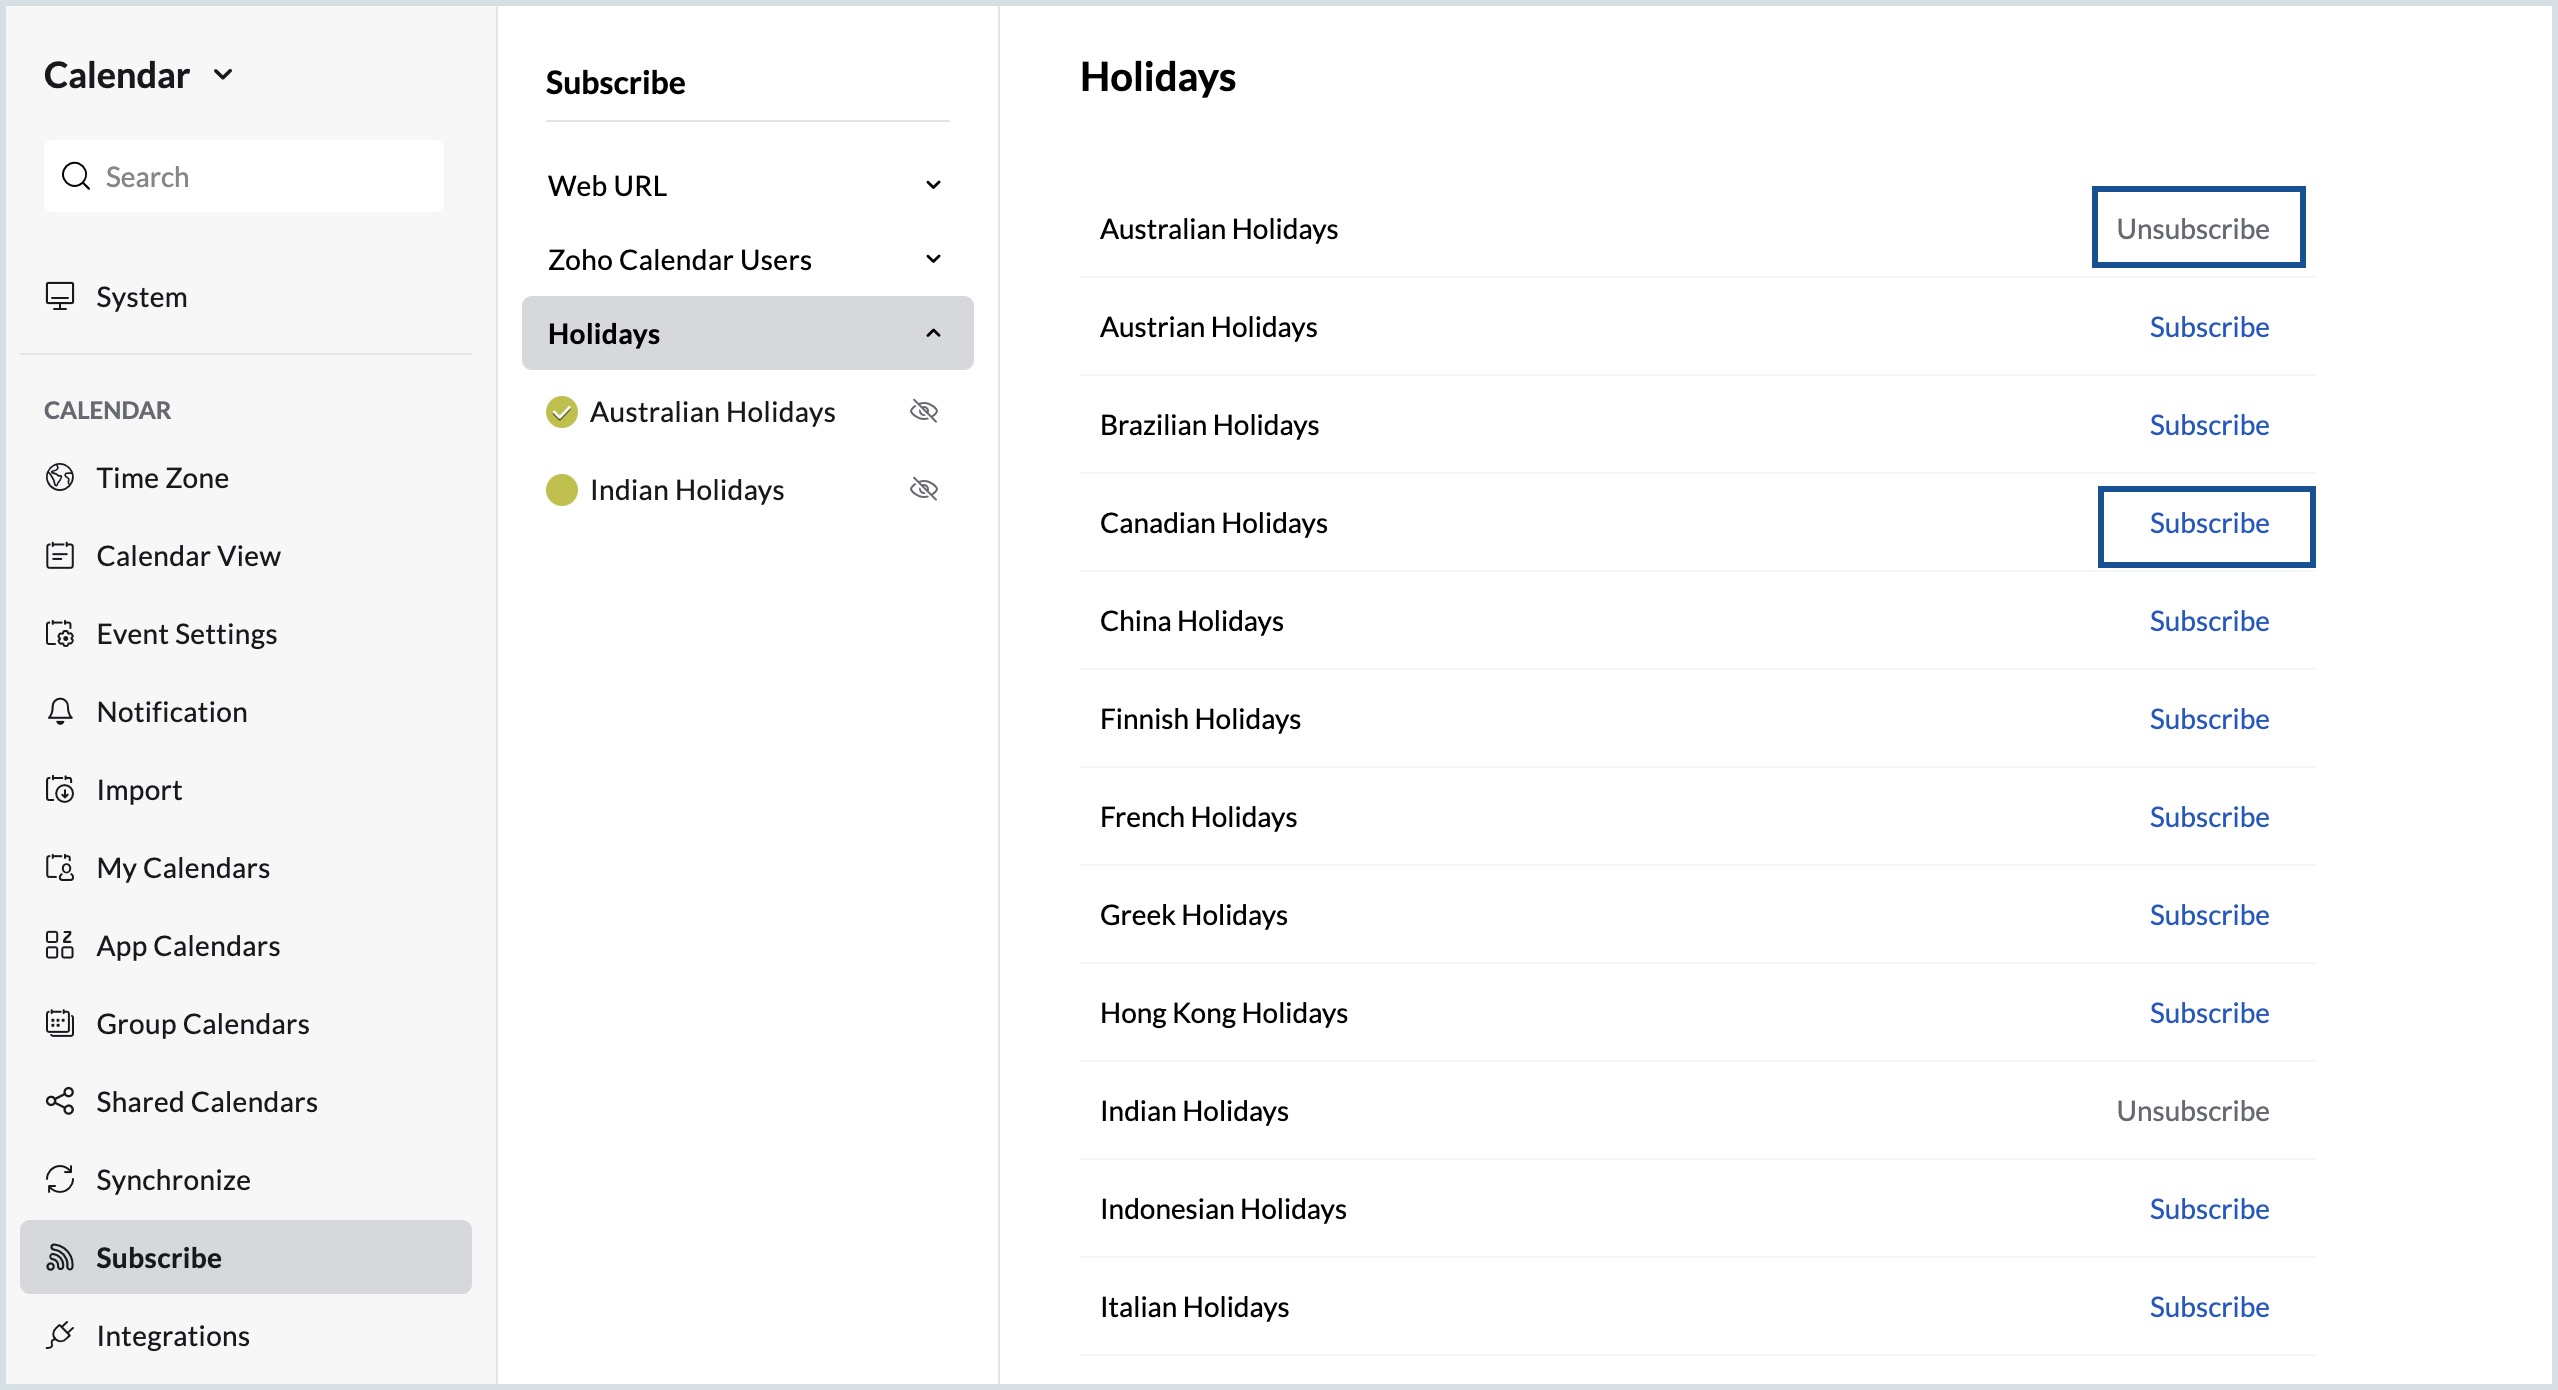Unsubscribe from Australian Holidays
Screen dimensions: 2558x1390
(2196, 227)
